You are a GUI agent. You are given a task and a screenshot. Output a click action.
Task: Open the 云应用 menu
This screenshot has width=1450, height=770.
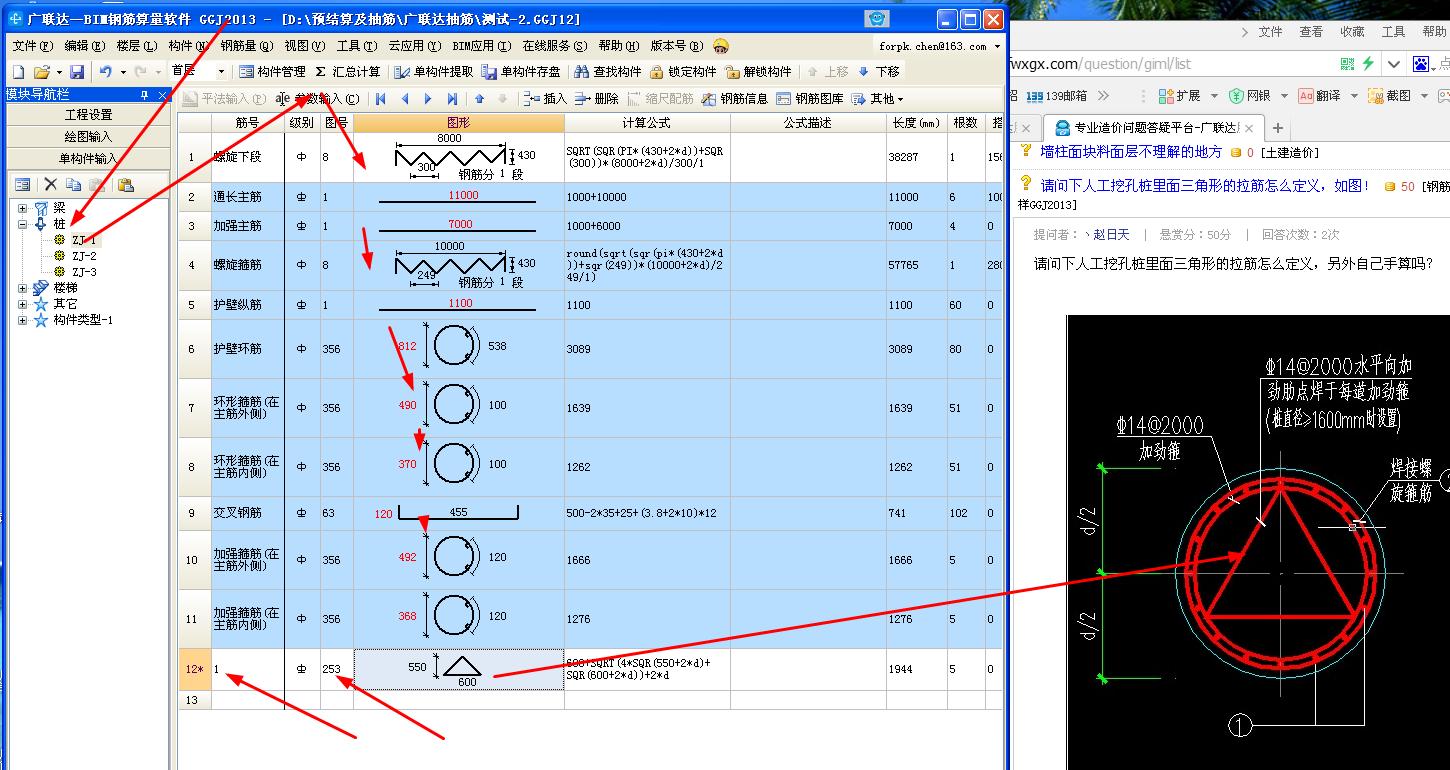pos(414,46)
